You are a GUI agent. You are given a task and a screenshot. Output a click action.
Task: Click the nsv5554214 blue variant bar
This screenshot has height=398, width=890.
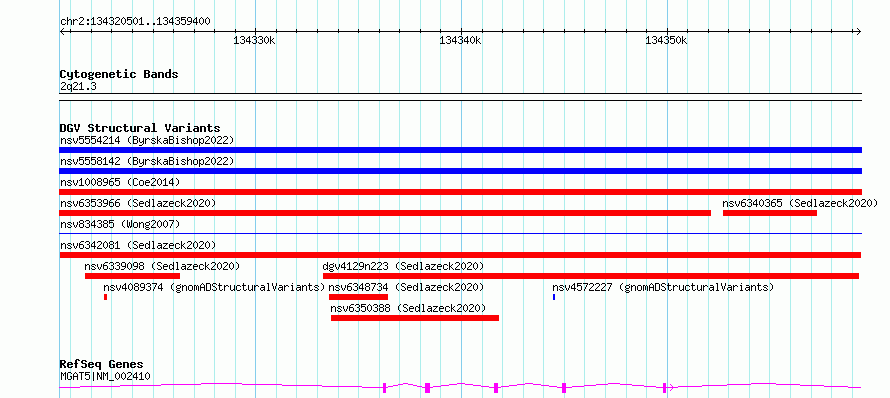[460, 150]
